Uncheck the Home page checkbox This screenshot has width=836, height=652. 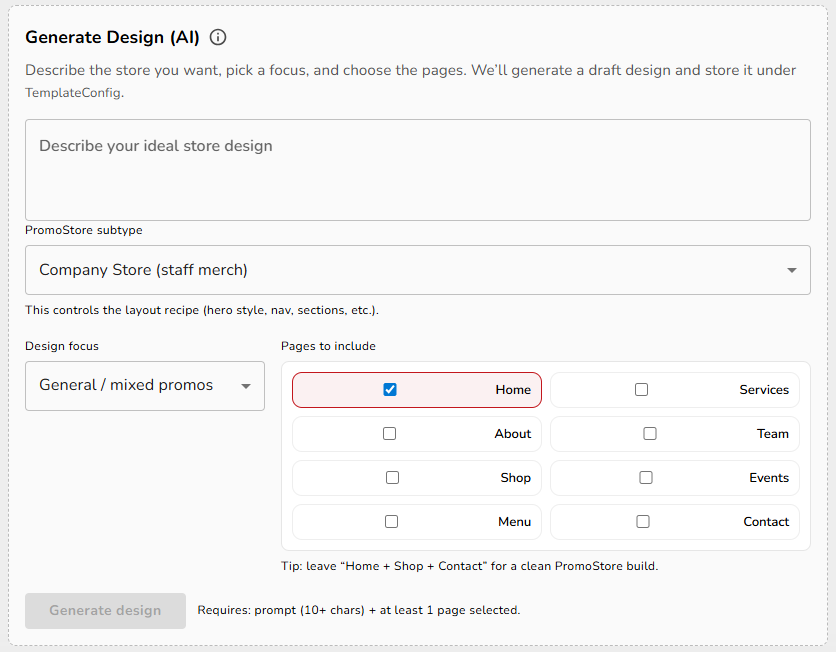click(x=390, y=390)
